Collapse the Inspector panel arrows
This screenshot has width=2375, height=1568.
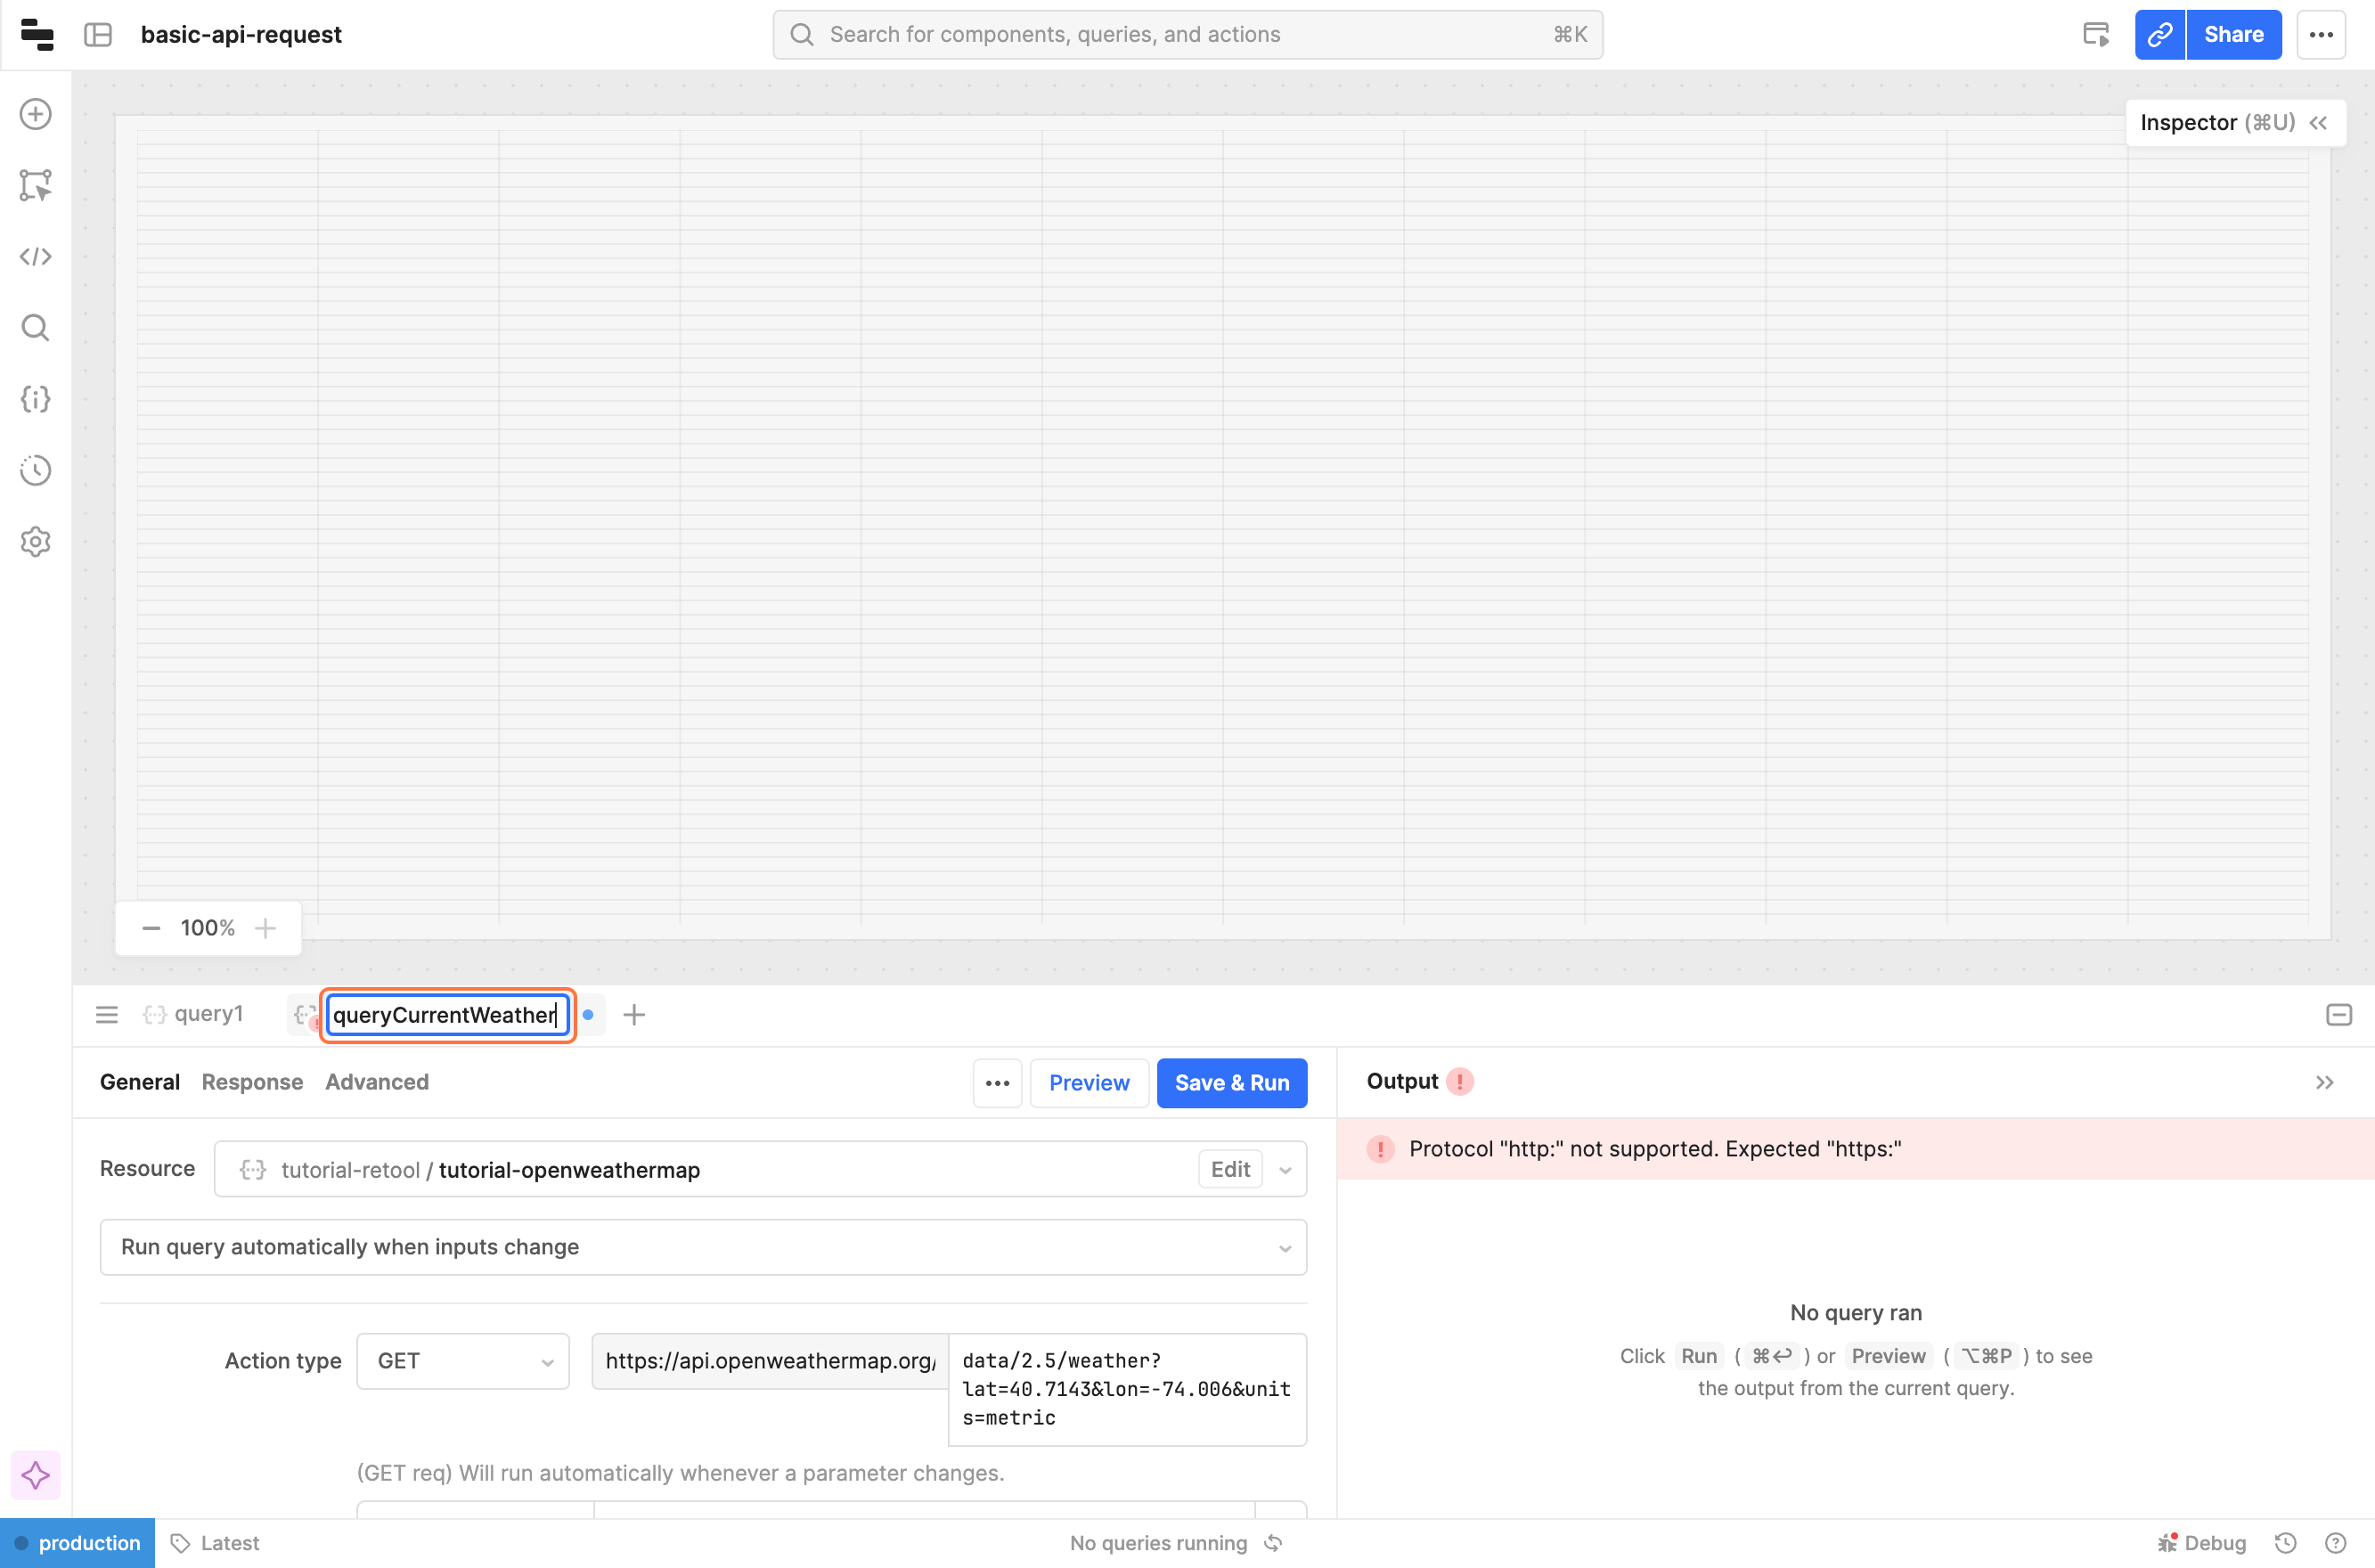tap(2319, 123)
